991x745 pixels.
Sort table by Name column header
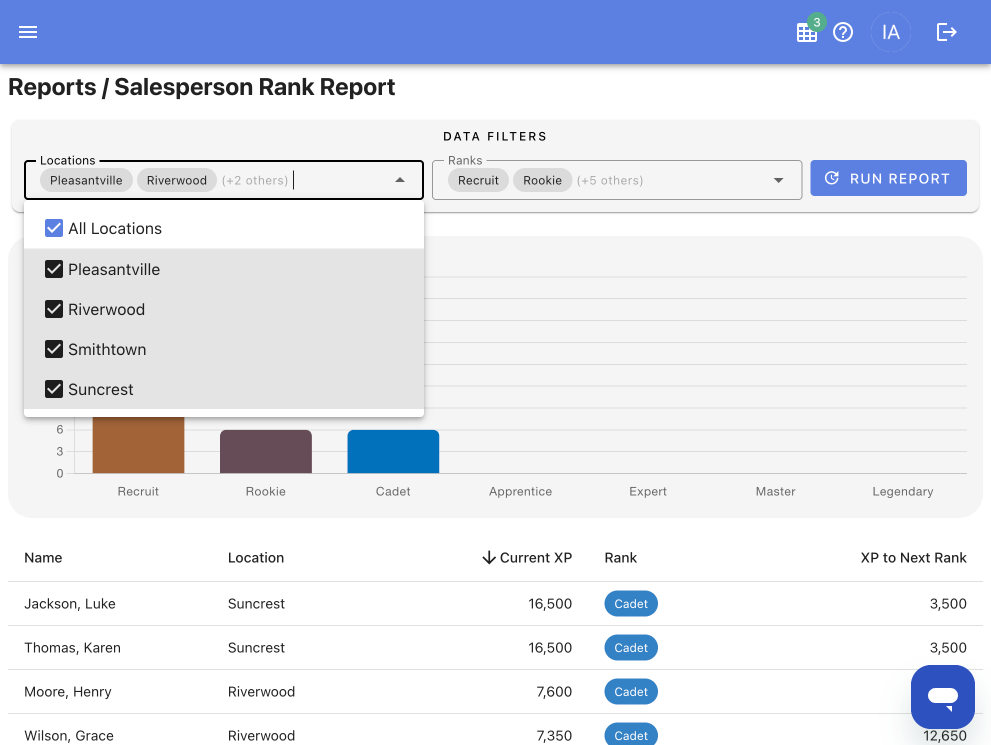point(43,557)
